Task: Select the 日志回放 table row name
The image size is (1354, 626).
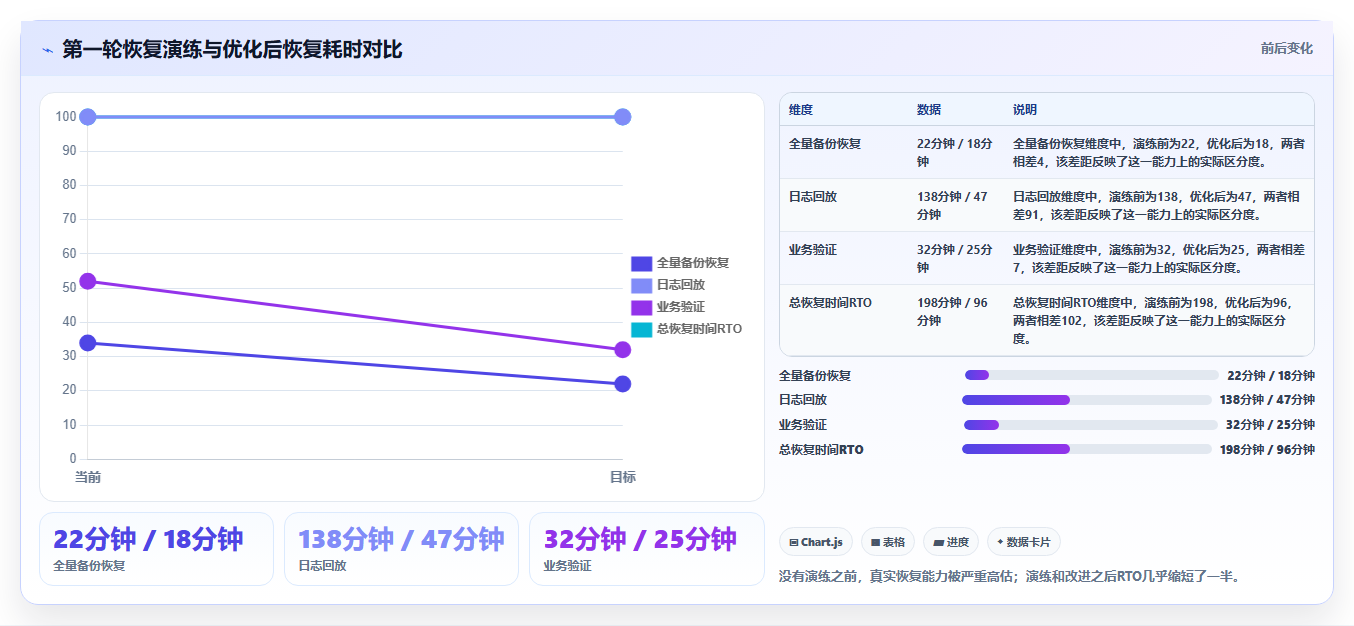Action: [813, 197]
